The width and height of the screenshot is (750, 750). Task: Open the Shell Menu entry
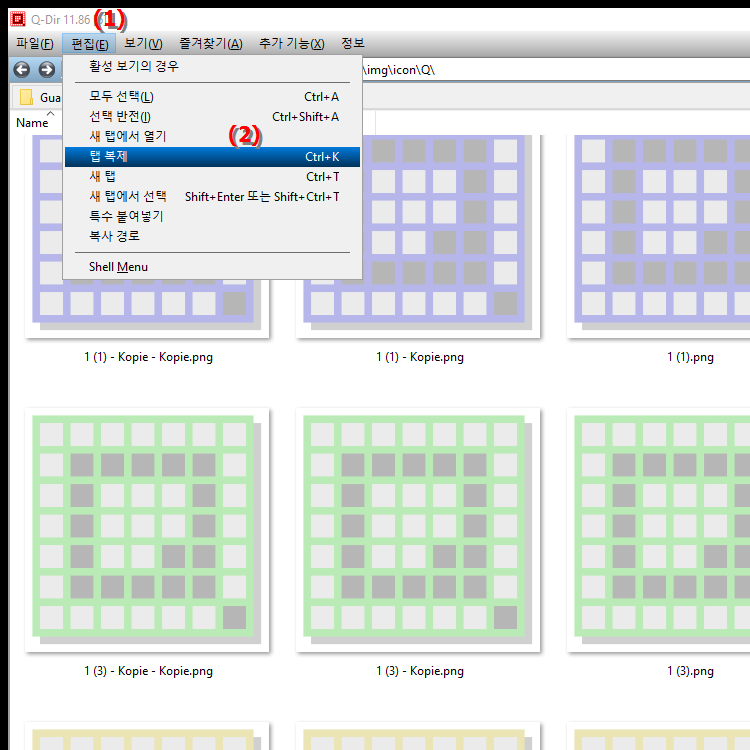(212, 267)
